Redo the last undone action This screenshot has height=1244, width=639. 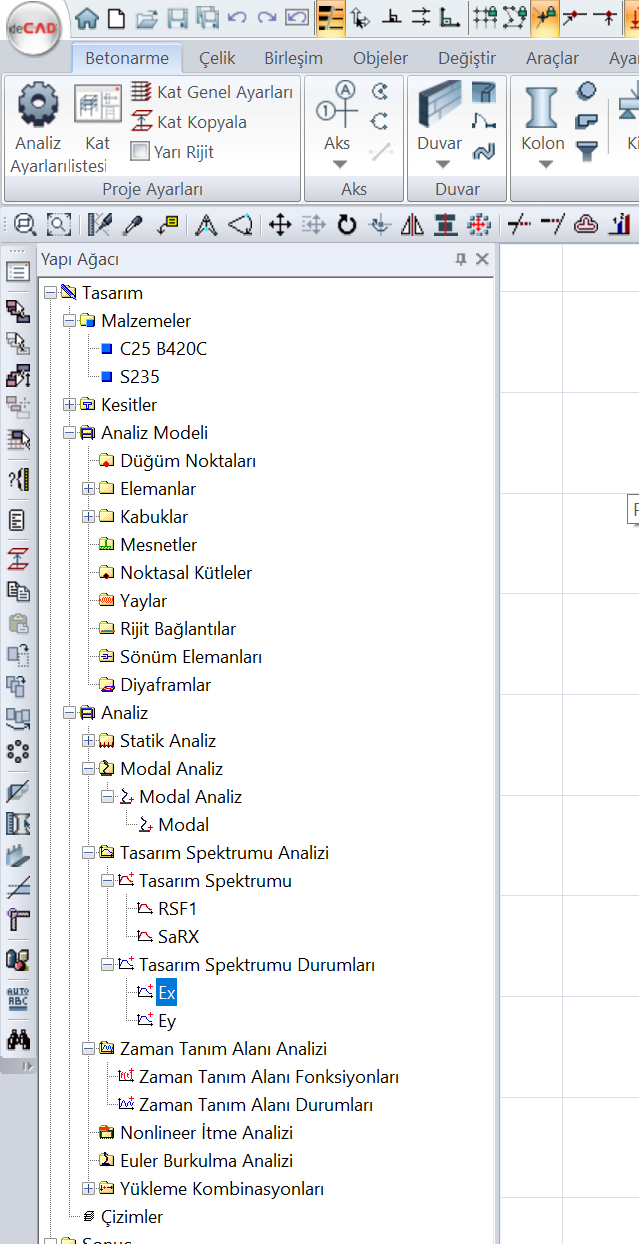tap(267, 17)
